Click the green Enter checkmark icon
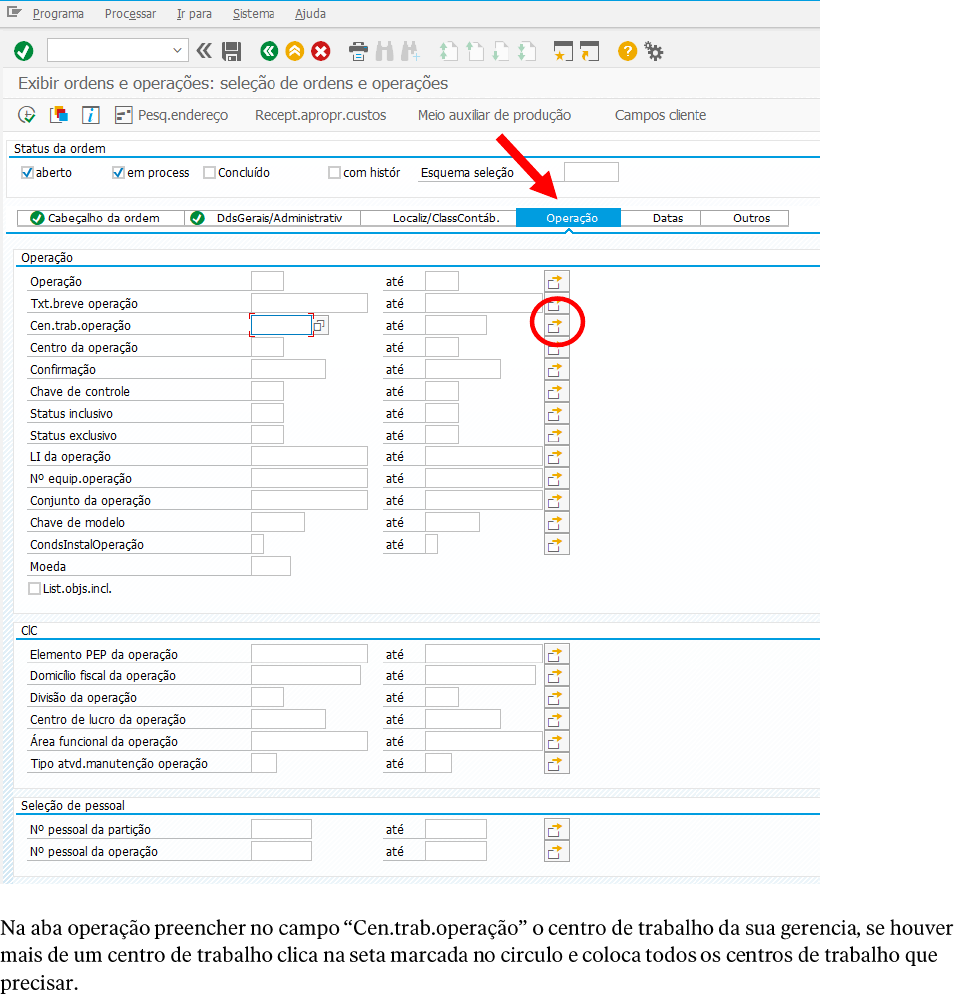The height and width of the screenshot is (995, 967). pos(24,51)
